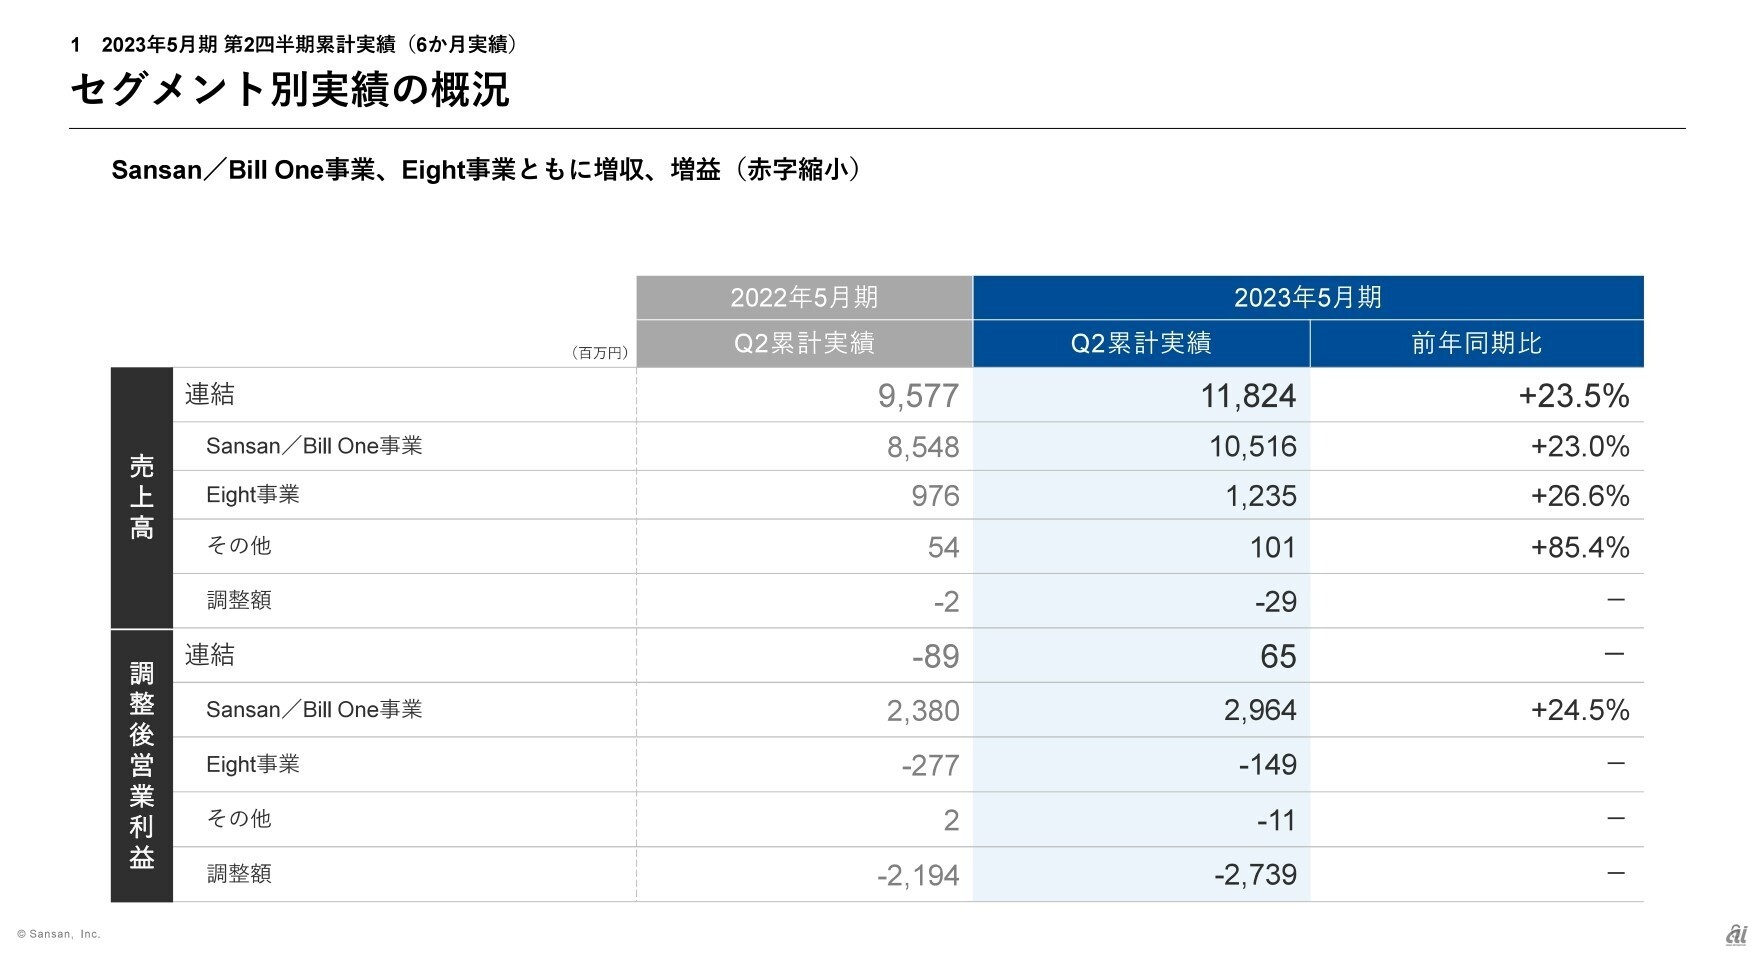Click the 2,964 operating profit value

(x=1259, y=710)
